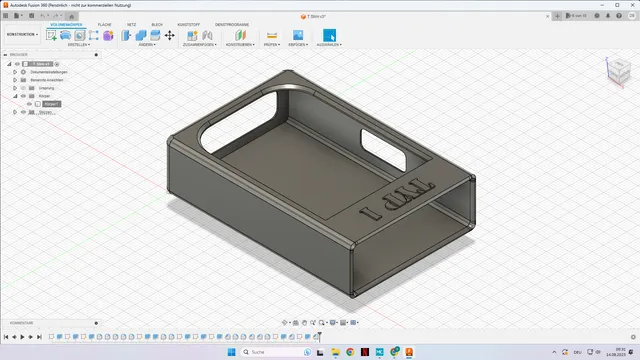Click the Measure ruler icon under Prüfen
The image size is (640, 360).
(272, 36)
